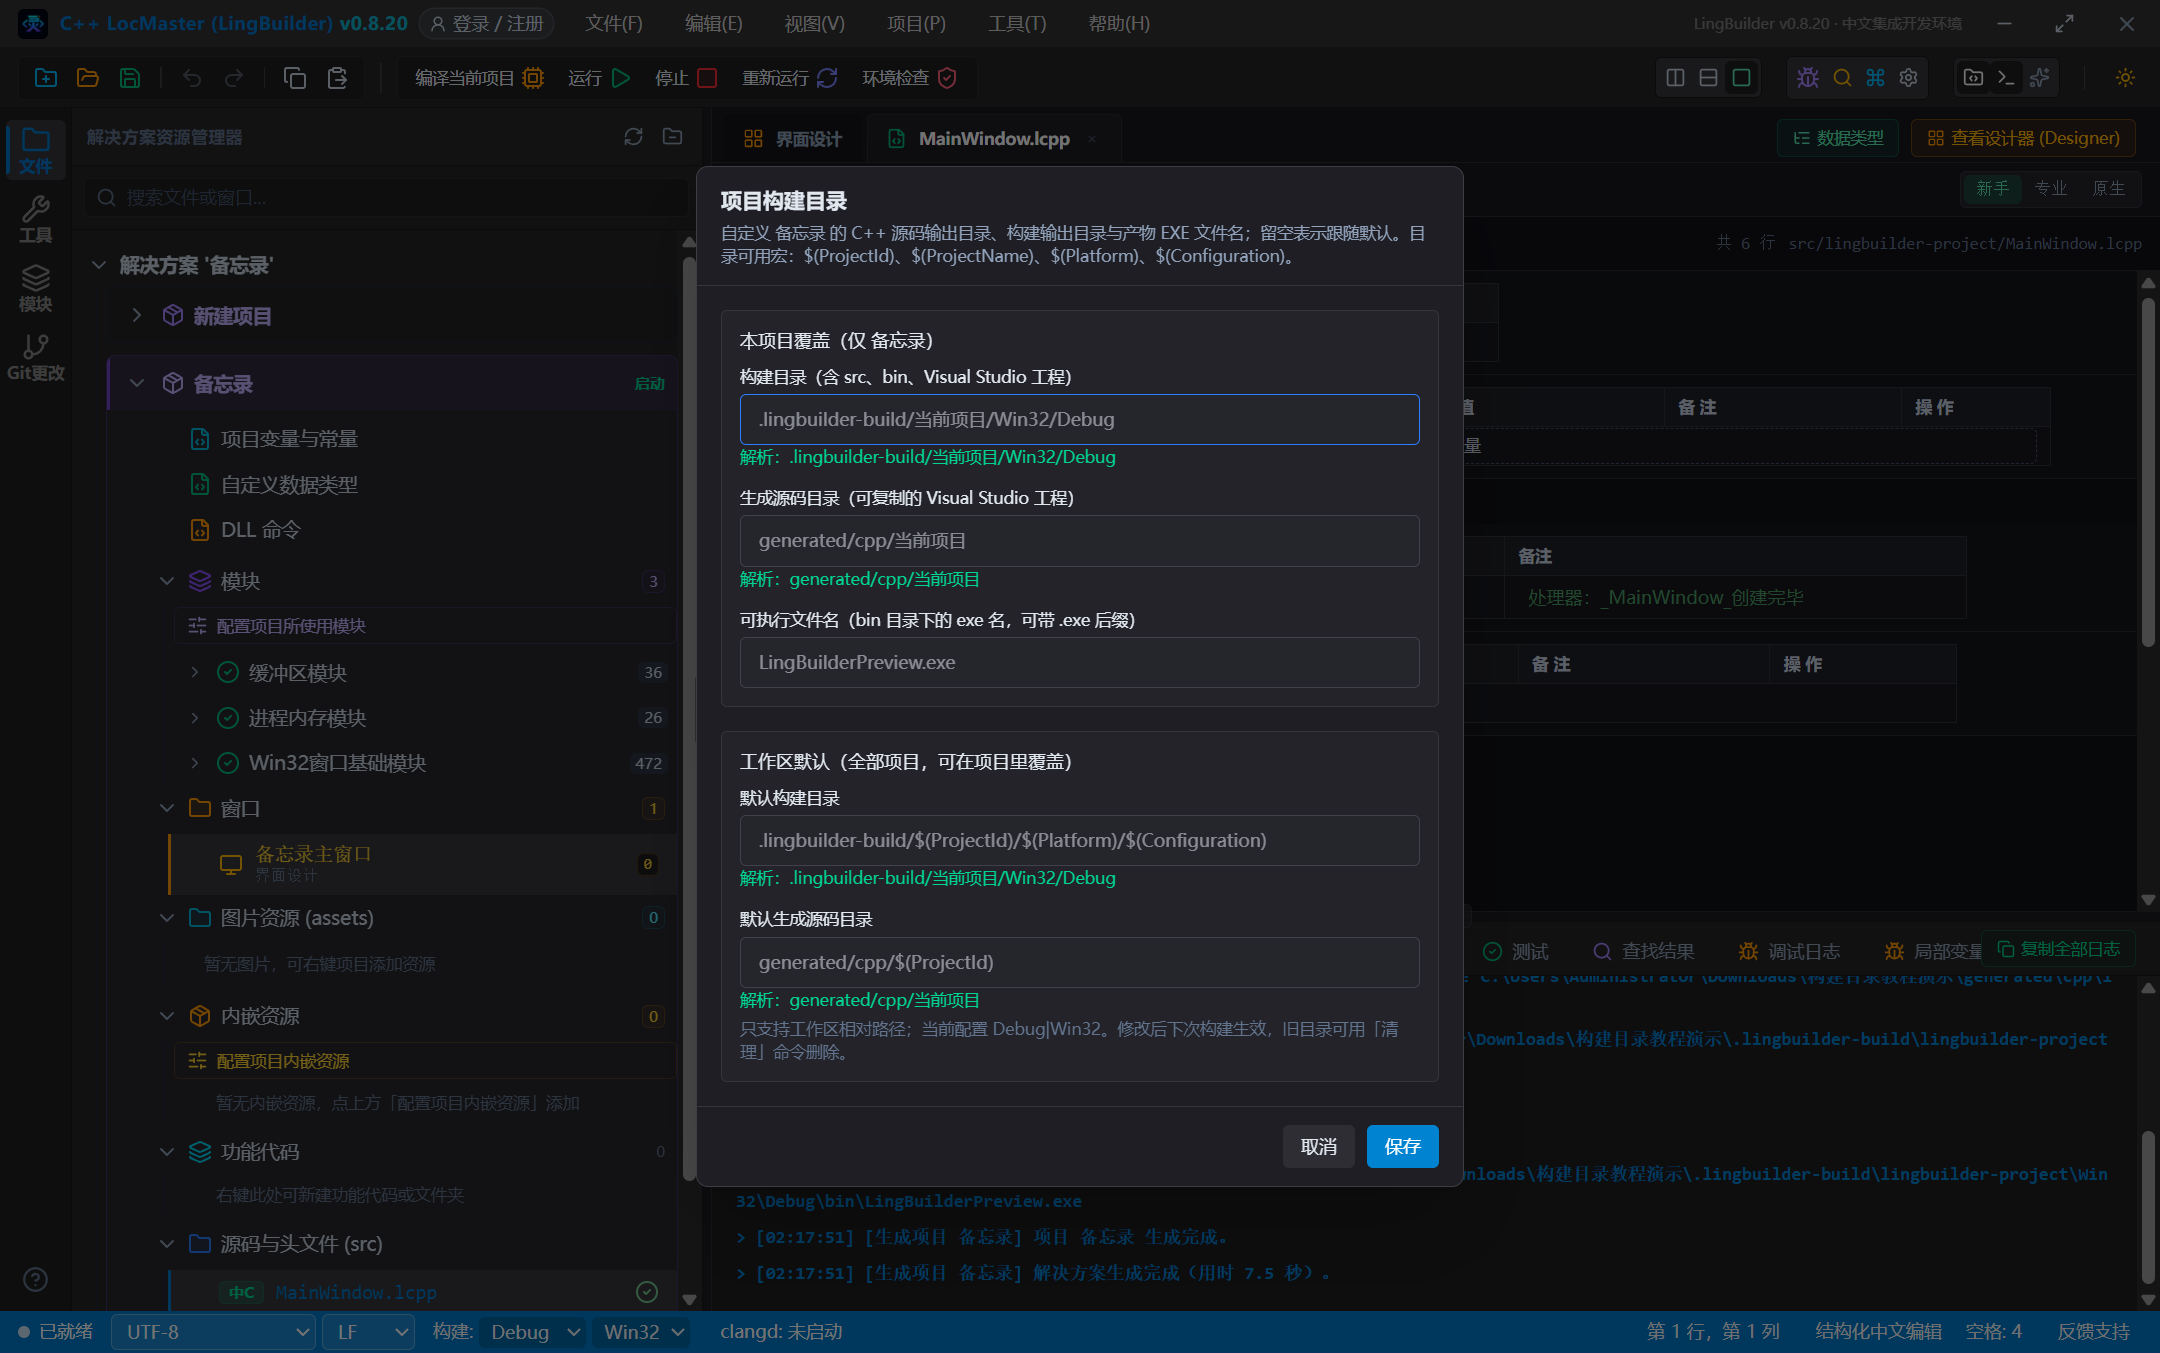Open the 项目(P) menu
The image size is (2160, 1353).
(916, 23)
